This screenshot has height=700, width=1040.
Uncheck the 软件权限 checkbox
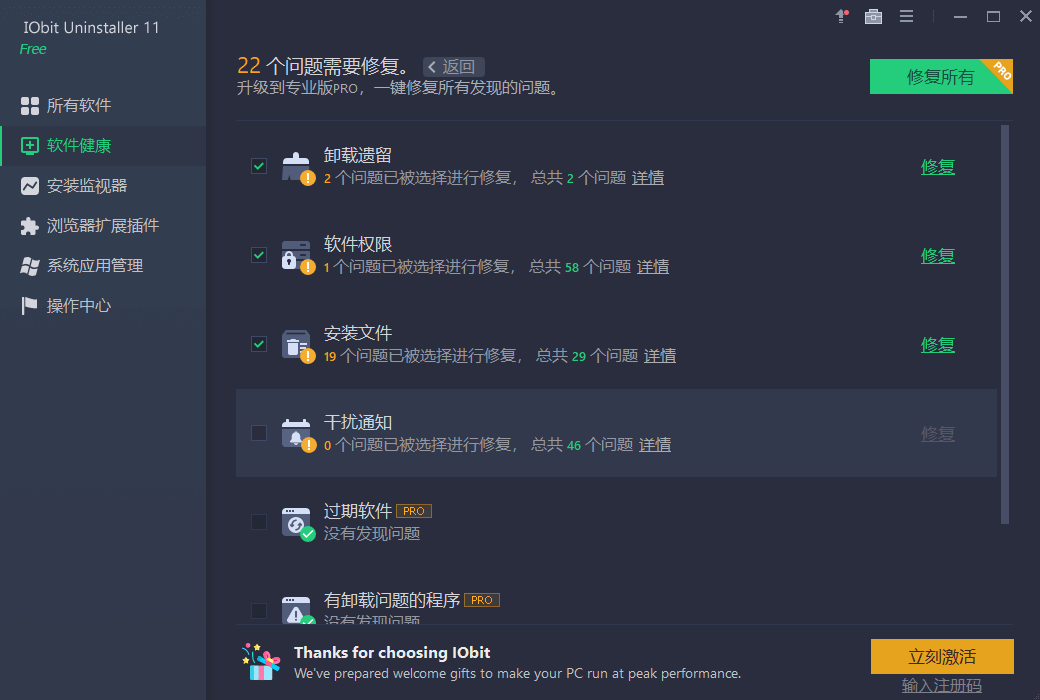click(259, 255)
